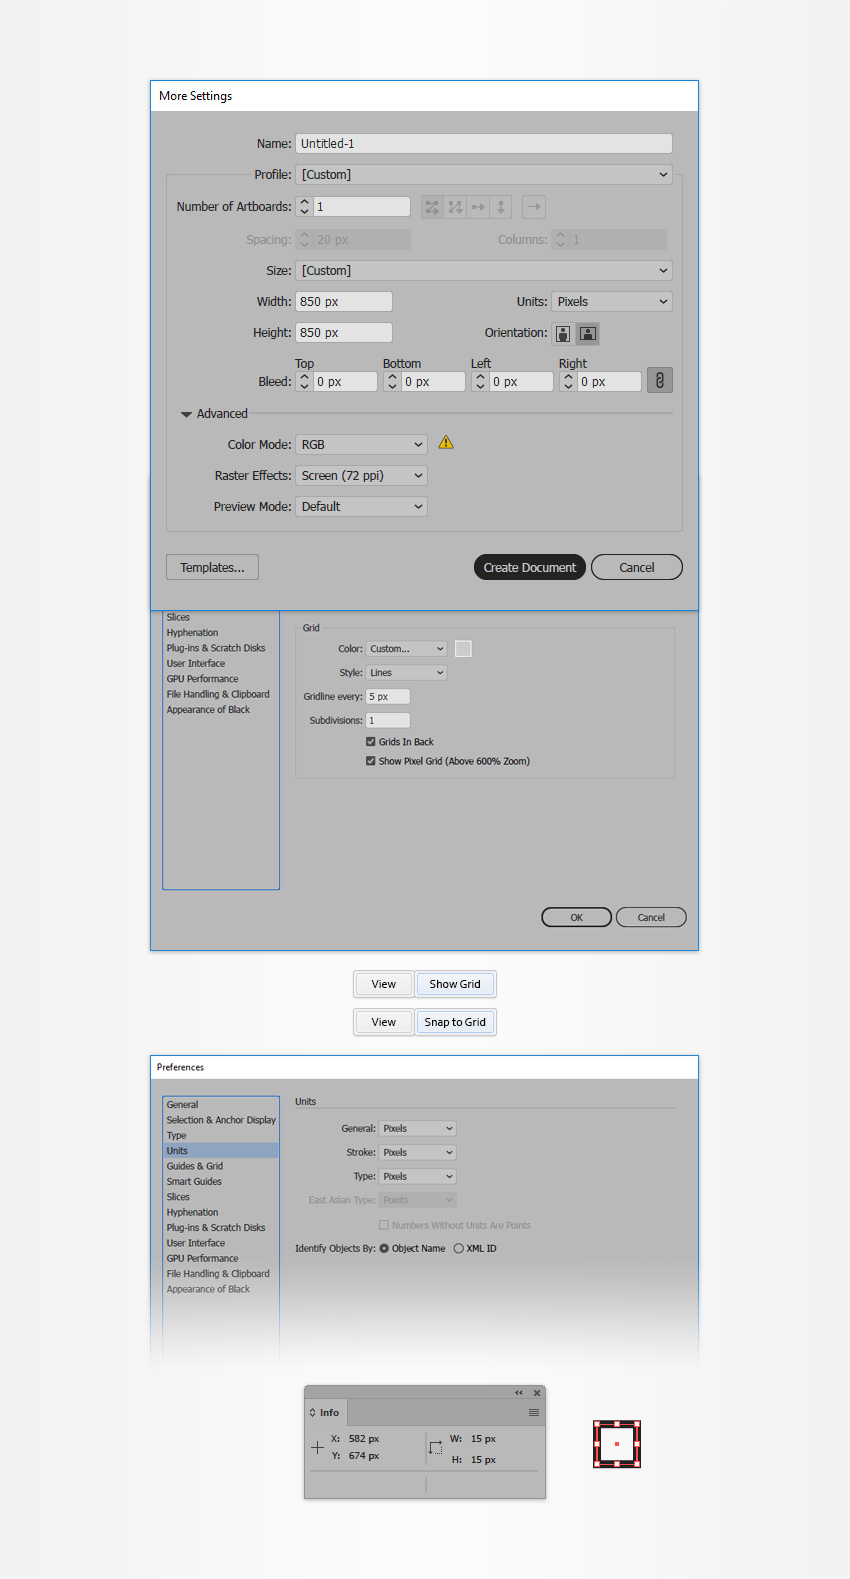Open the grid Color Custom dropdown
Viewport: 850px width, 1579px height.
(x=406, y=649)
